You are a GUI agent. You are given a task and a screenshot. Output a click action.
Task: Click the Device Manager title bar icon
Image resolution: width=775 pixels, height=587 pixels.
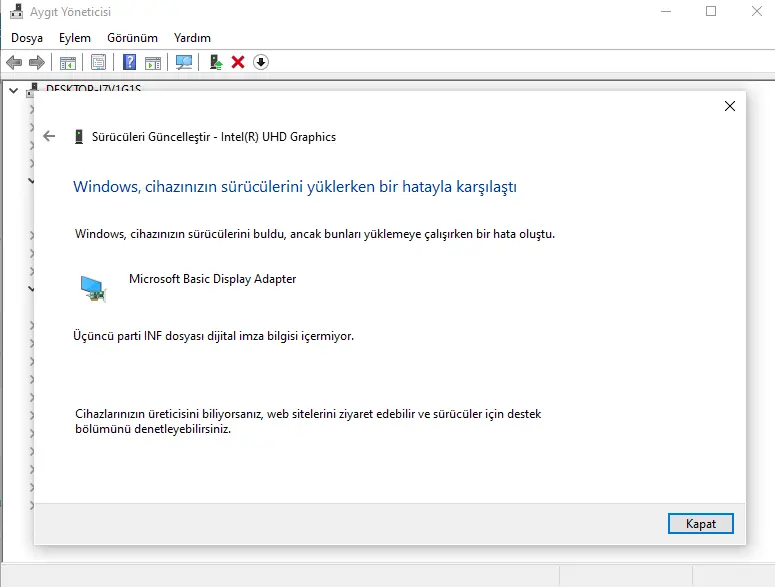[16, 11]
